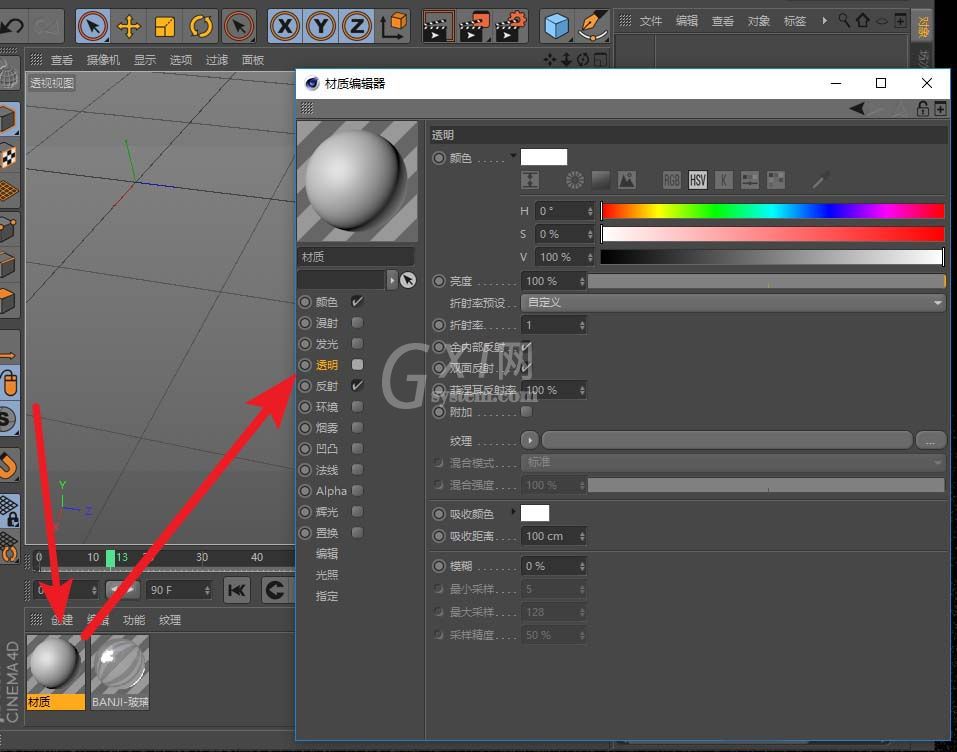Open the viewport 摄像机 menu
This screenshot has height=752, width=957.
click(103, 60)
